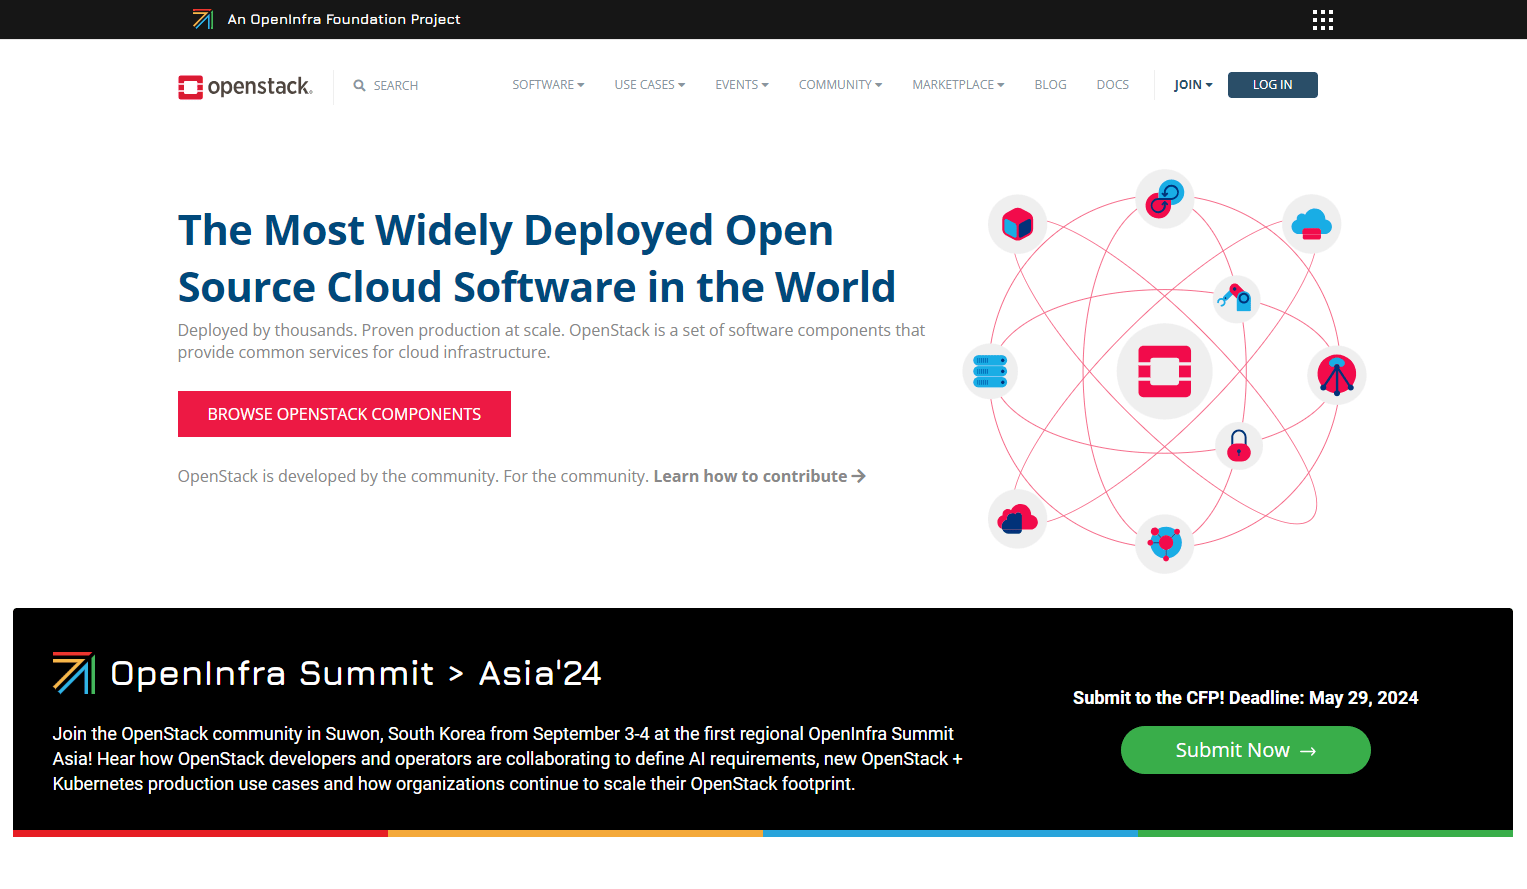This screenshot has width=1527, height=889.
Task: Click the network nodes icon at bottom
Action: click(1164, 543)
